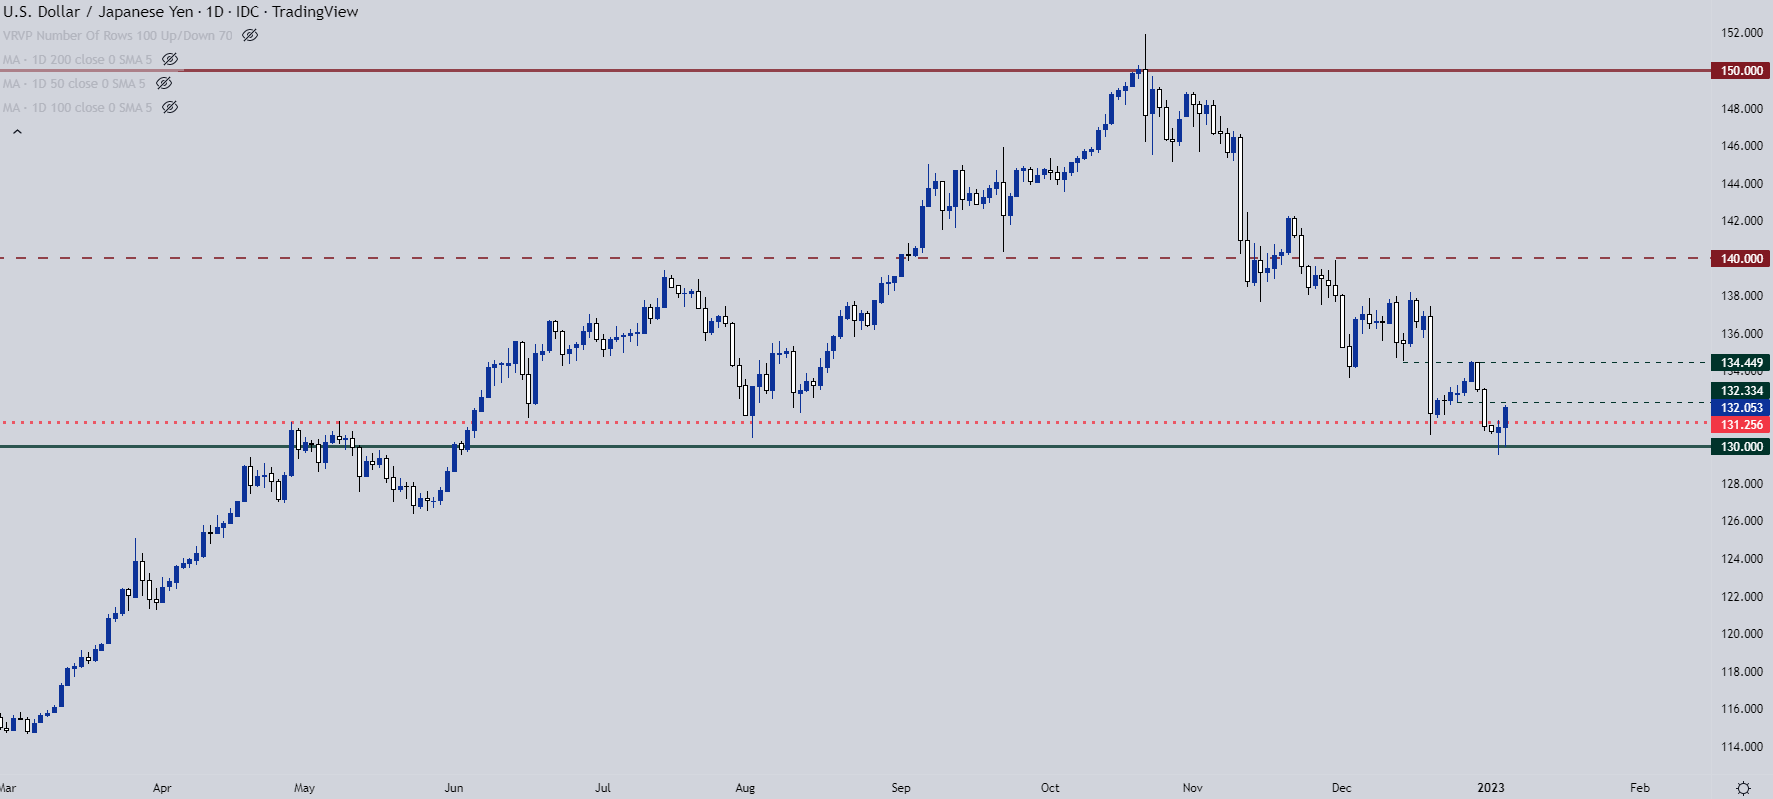
Task: Click the 2023 label on time axis
Action: pos(1490,788)
